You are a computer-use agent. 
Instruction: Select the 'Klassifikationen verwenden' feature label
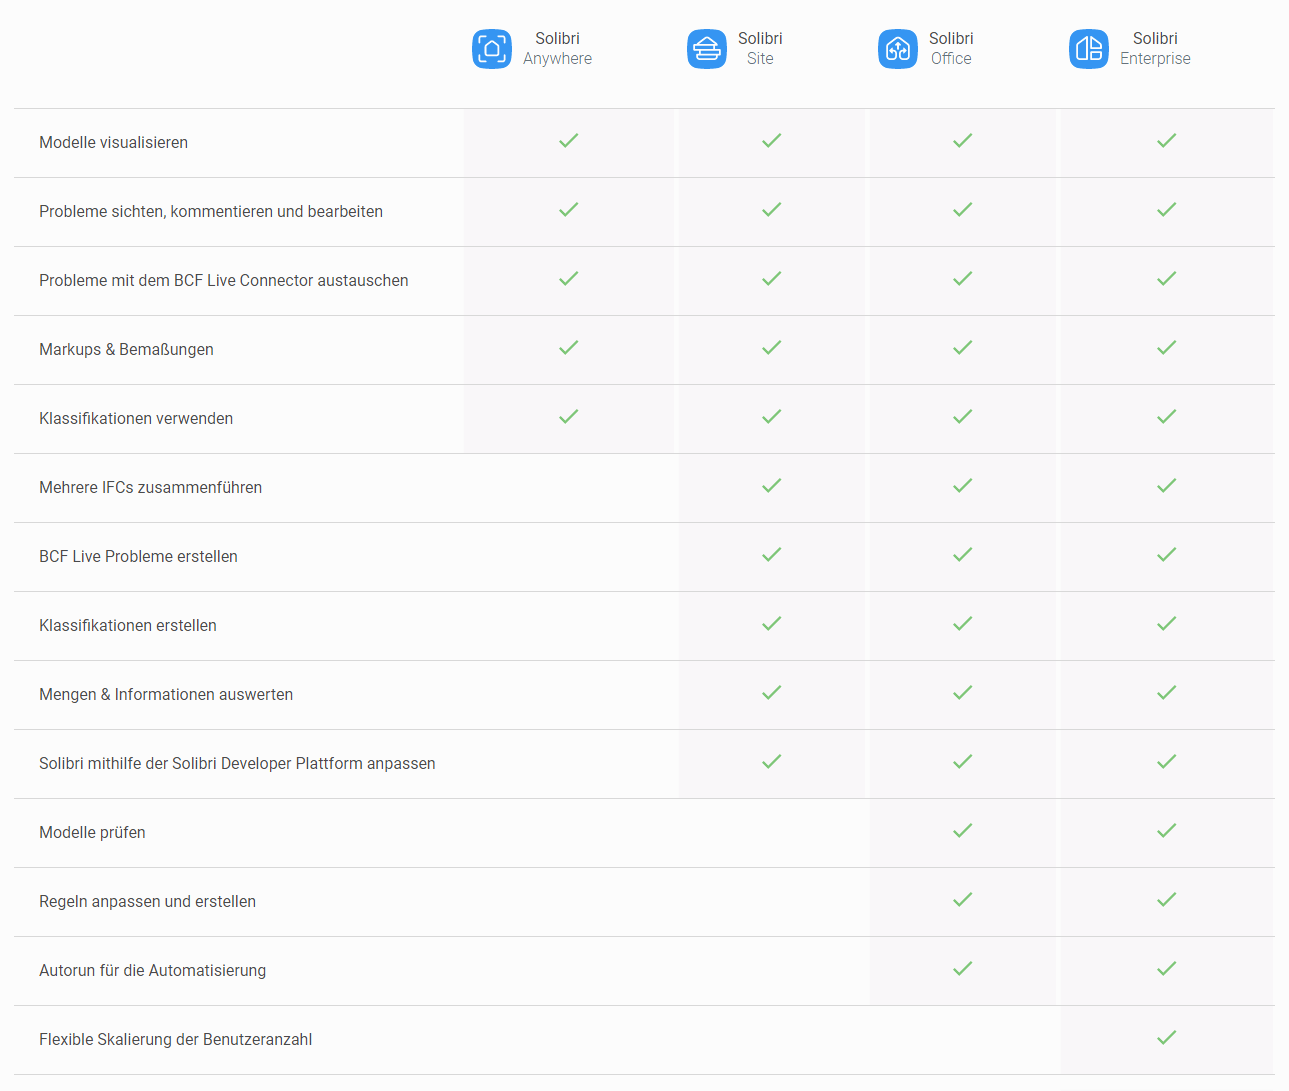point(136,419)
